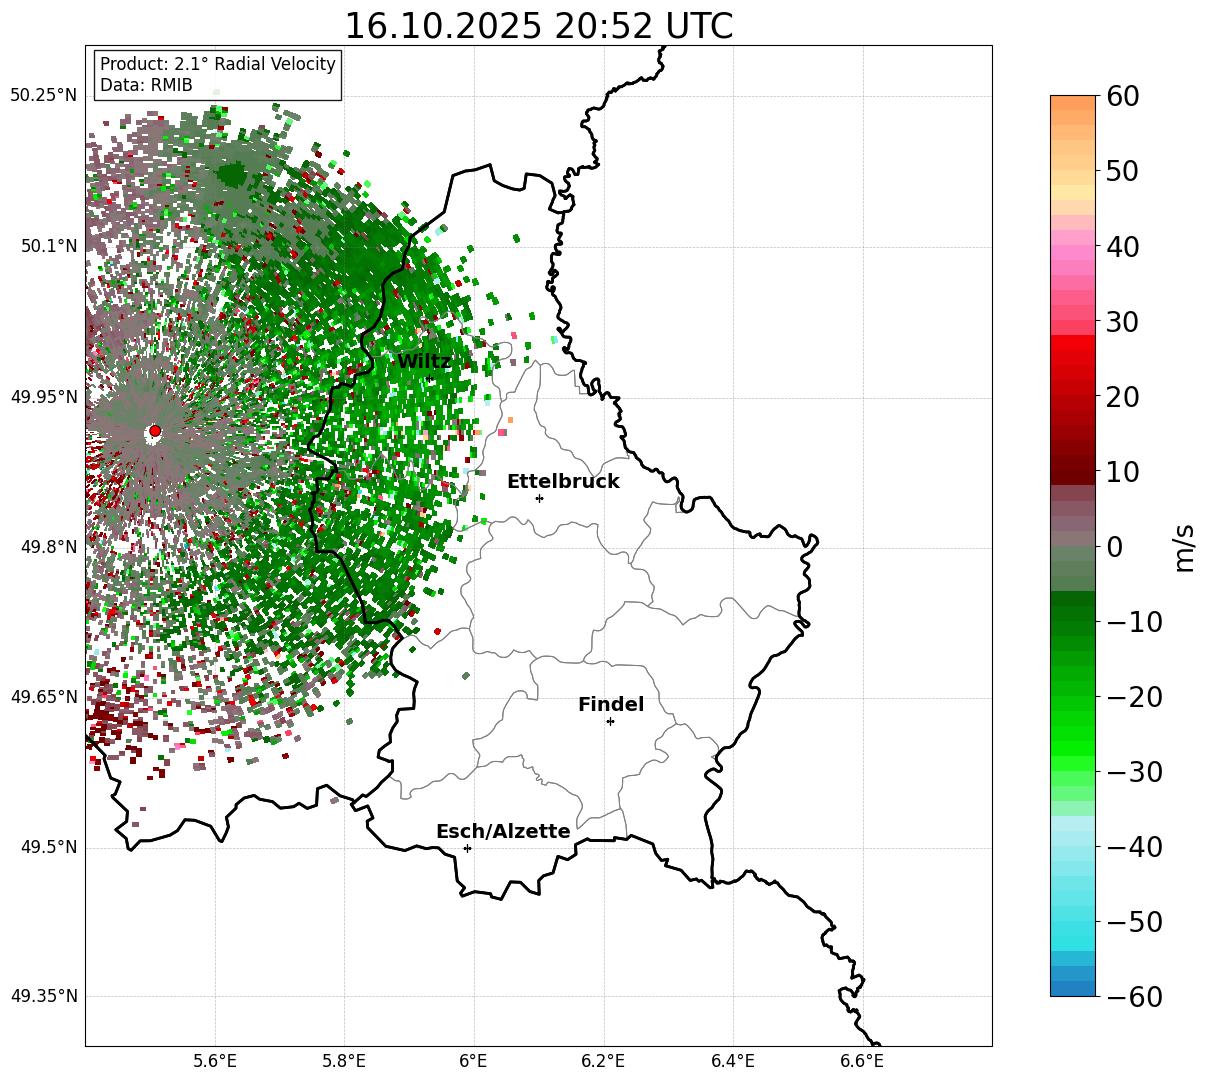Click the −40 colorbar tick label
This screenshot has height=1081, width=1207.
click(x=1134, y=847)
